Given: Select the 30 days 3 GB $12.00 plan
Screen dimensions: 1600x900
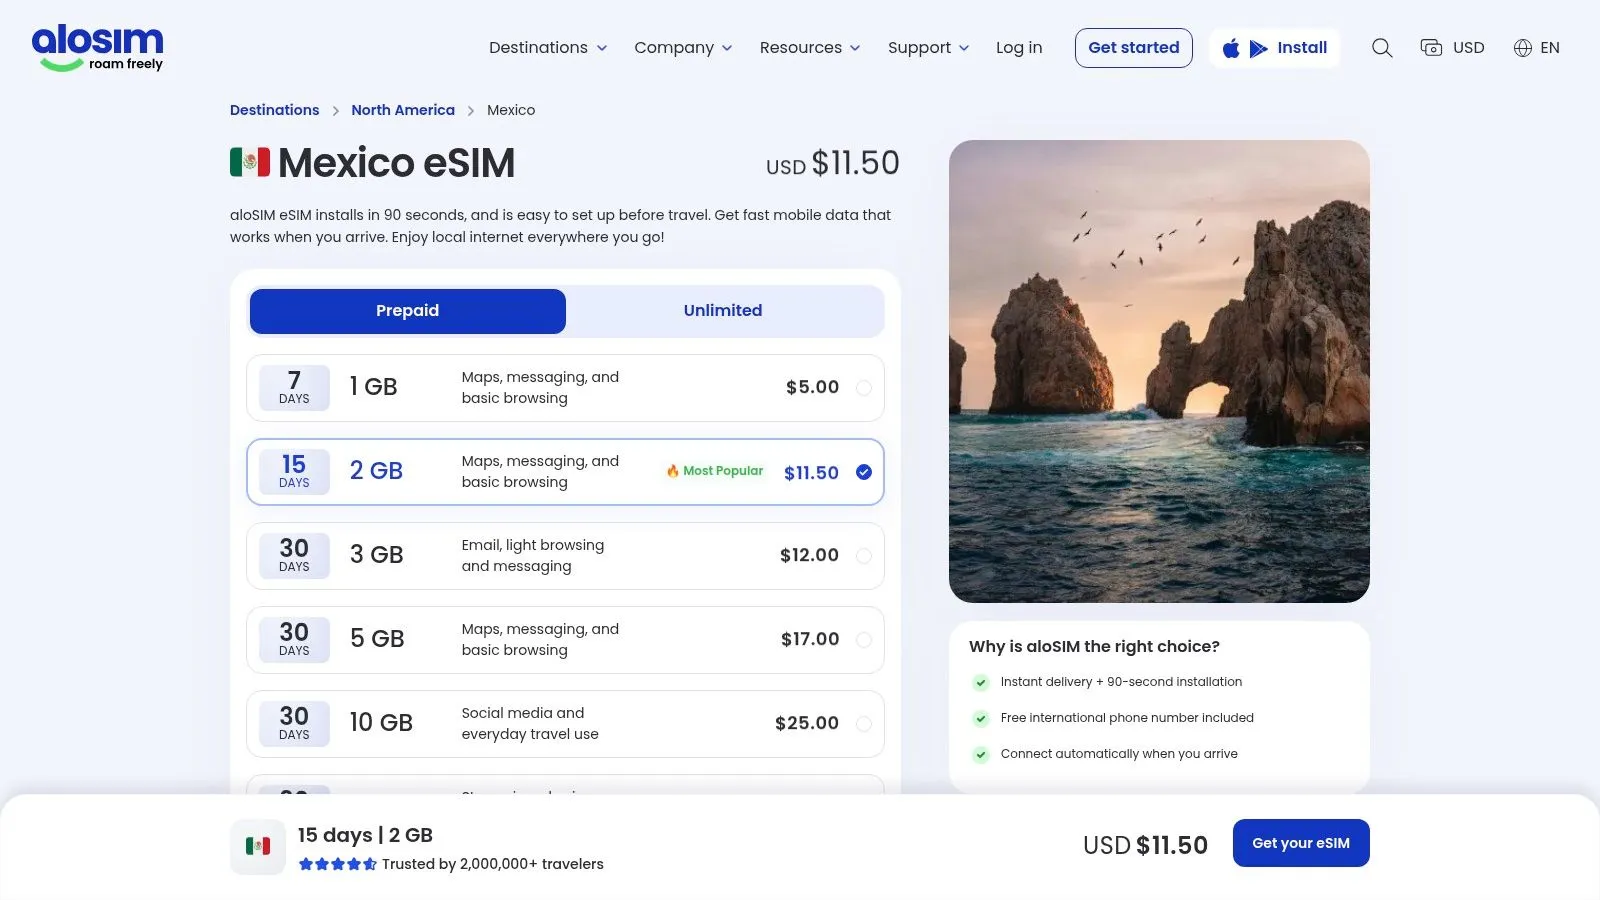Looking at the screenshot, I should click(565, 556).
